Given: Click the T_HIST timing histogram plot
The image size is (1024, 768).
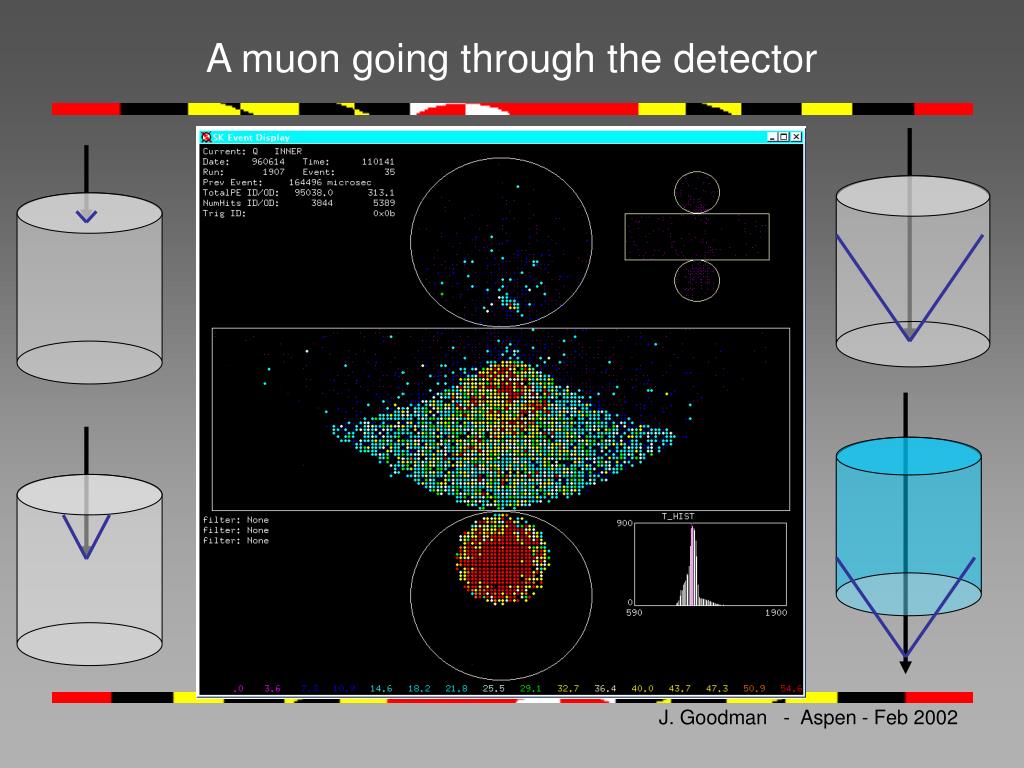Looking at the screenshot, I should (710, 564).
